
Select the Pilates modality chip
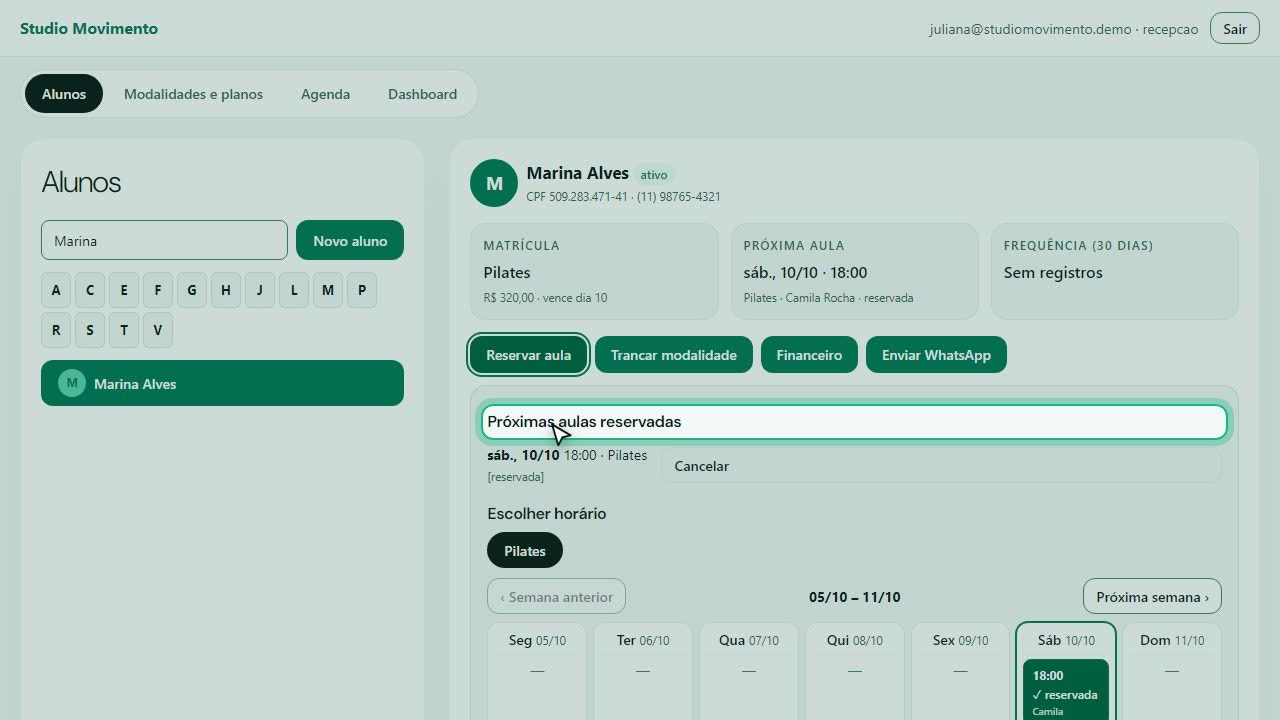[x=525, y=551]
